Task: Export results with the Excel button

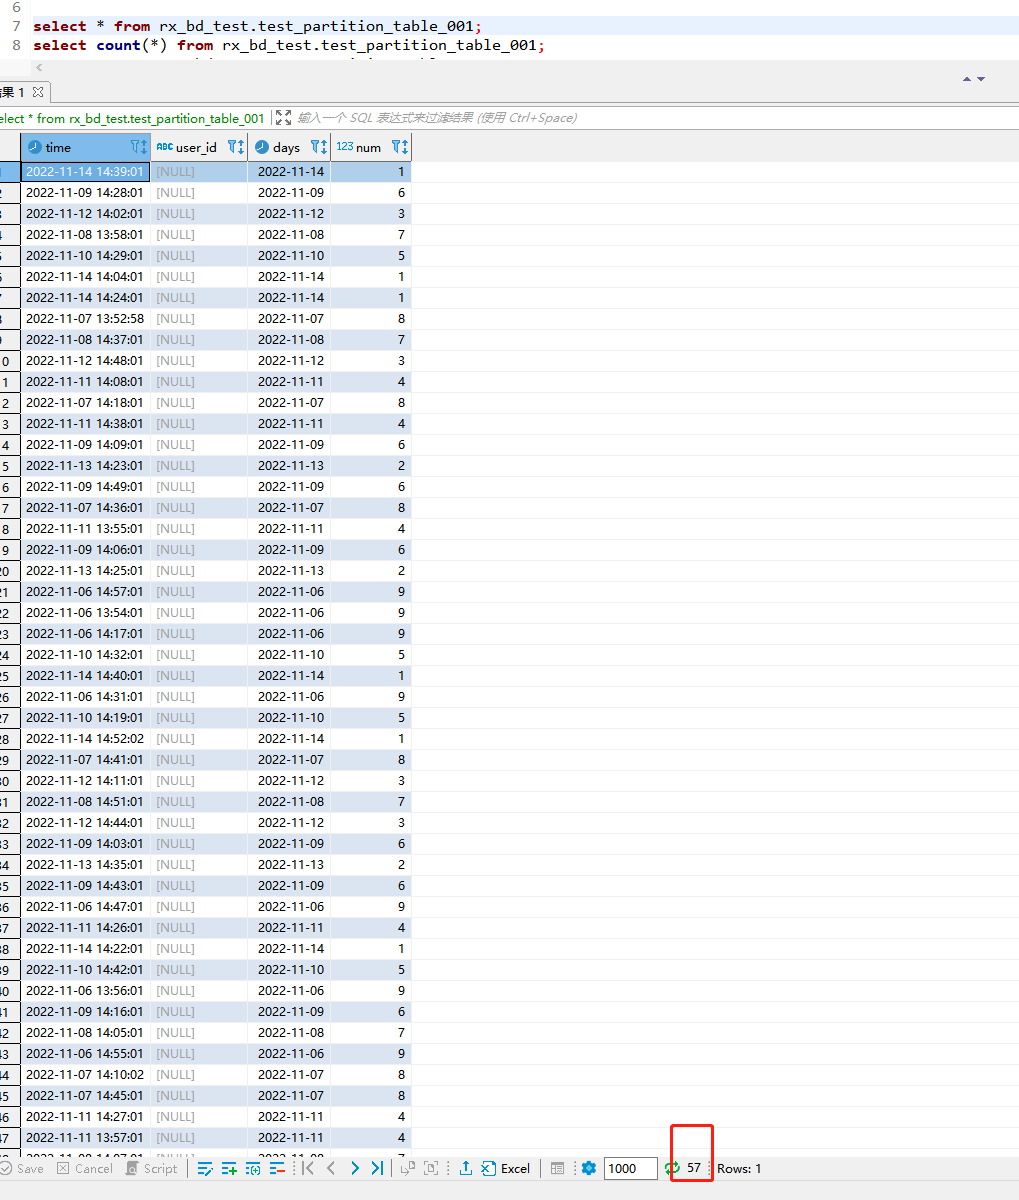Action: point(506,1168)
